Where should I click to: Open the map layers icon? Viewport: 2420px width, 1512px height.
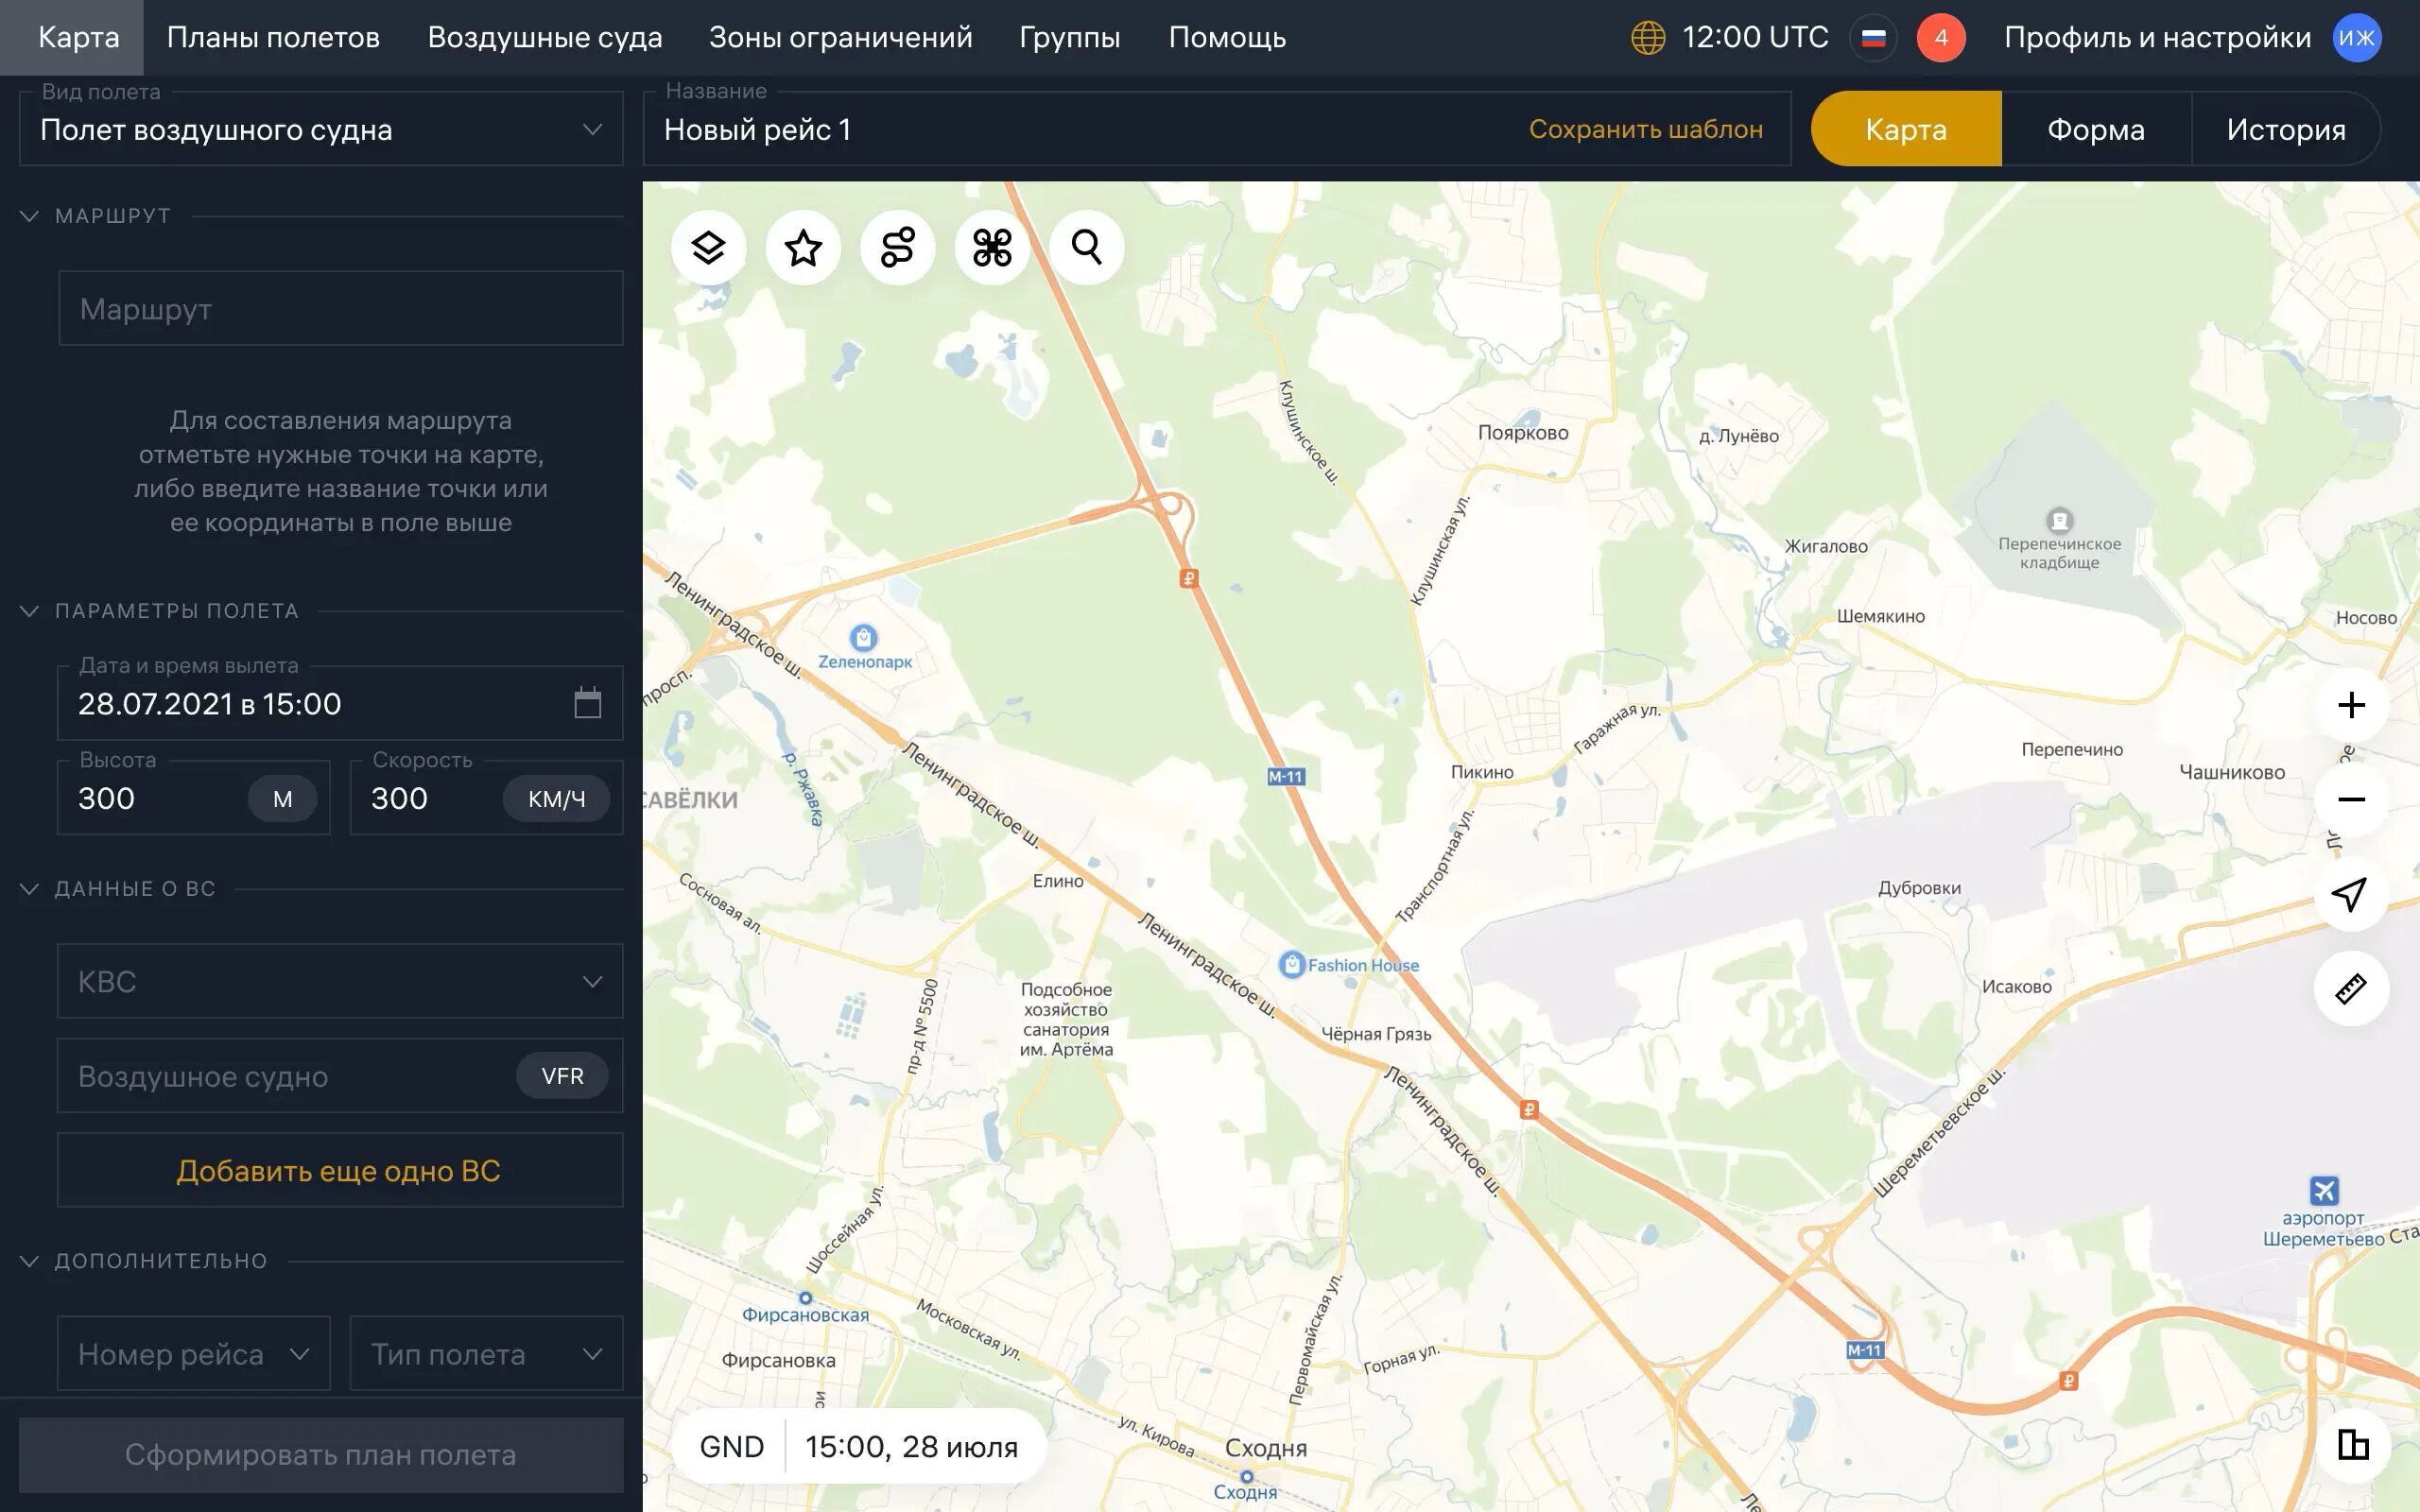coord(708,247)
